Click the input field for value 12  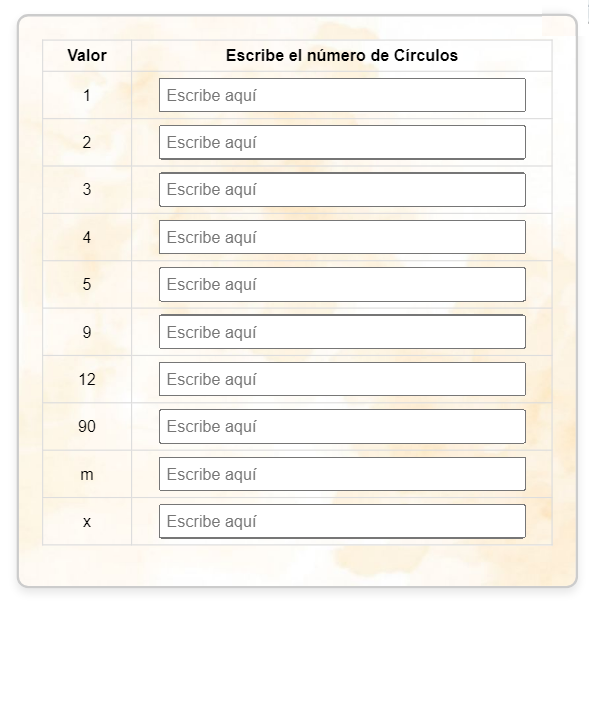(x=342, y=379)
